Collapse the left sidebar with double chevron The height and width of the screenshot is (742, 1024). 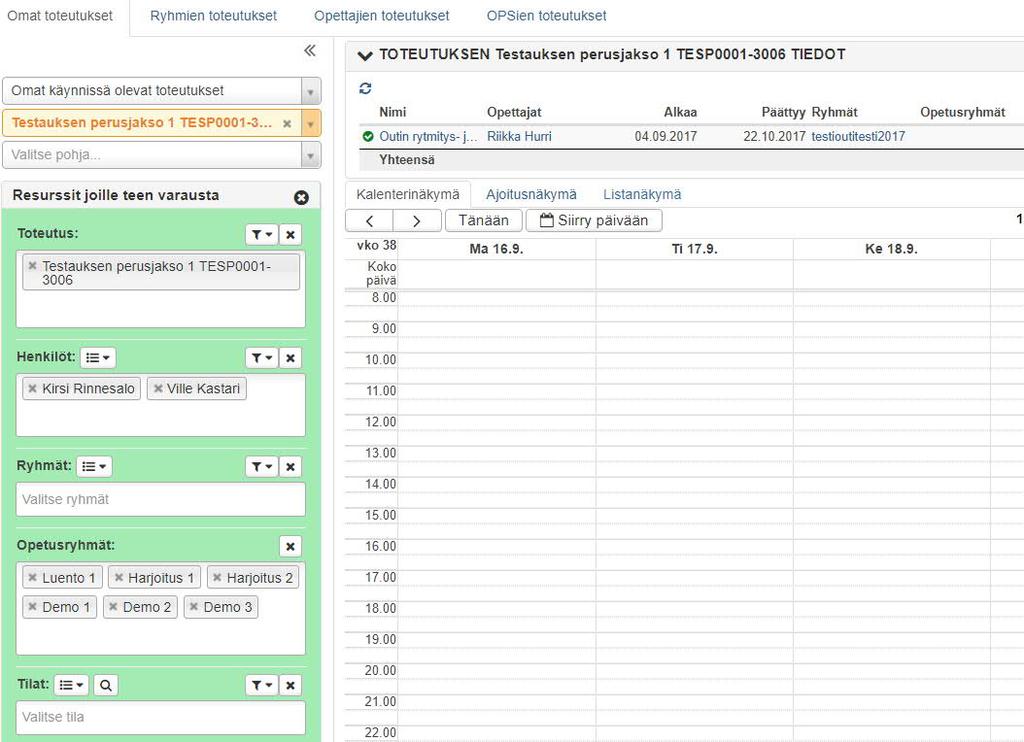310,50
